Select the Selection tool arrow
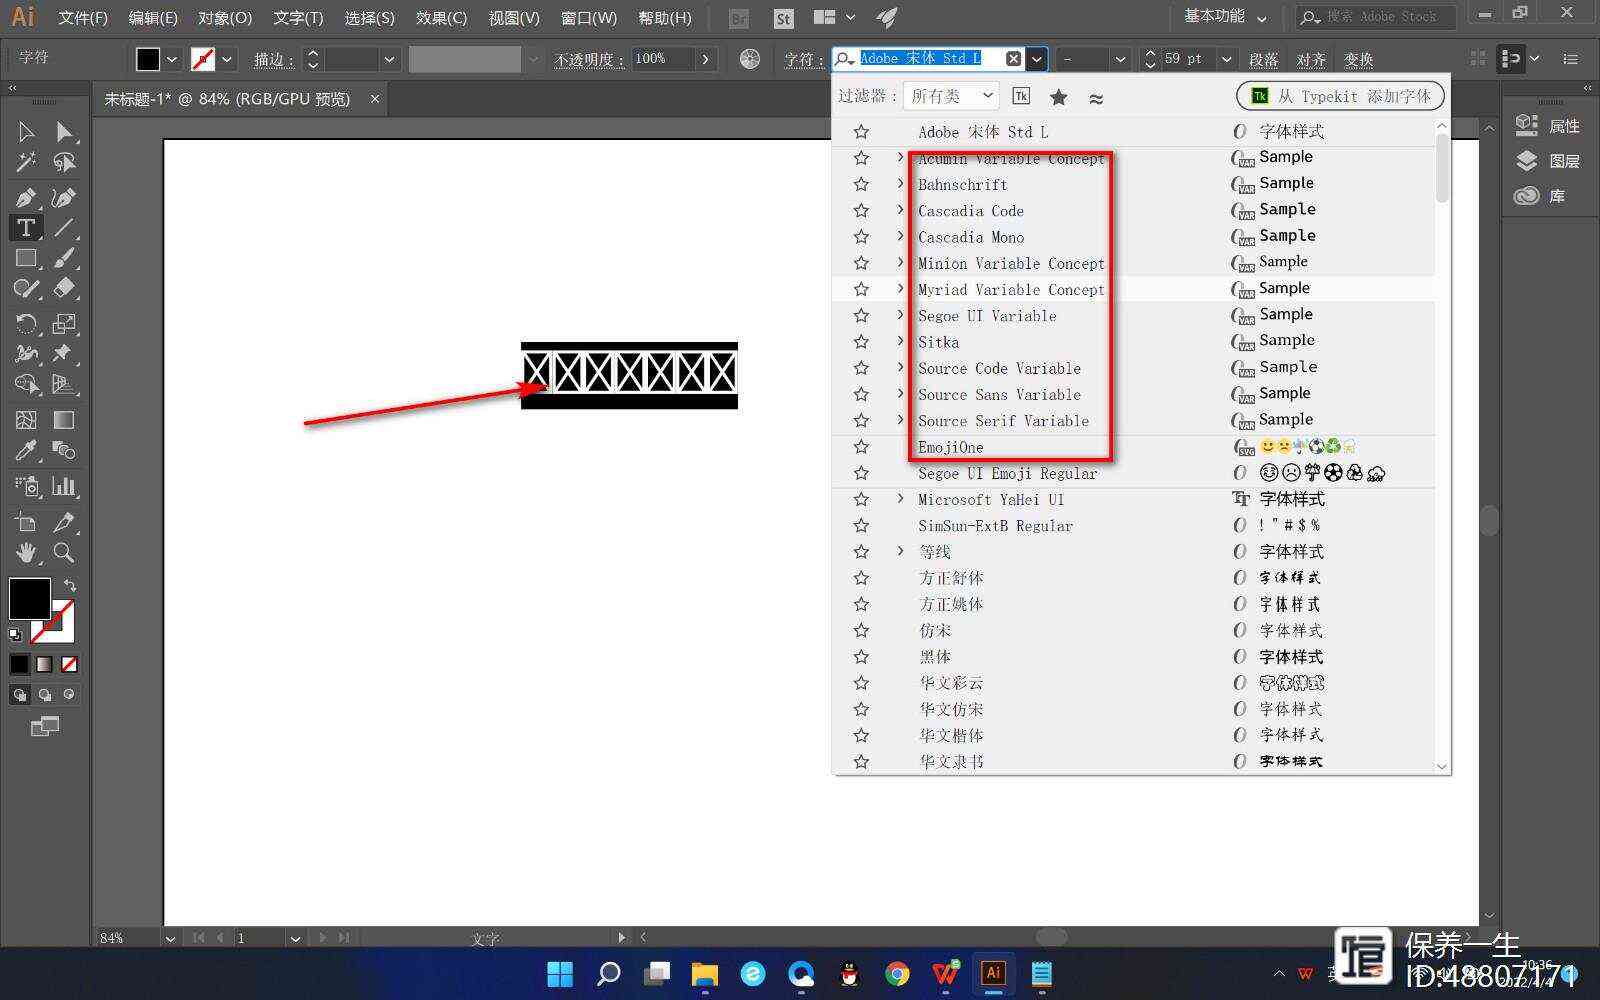The image size is (1600, 1000). (x=26, y=132)
